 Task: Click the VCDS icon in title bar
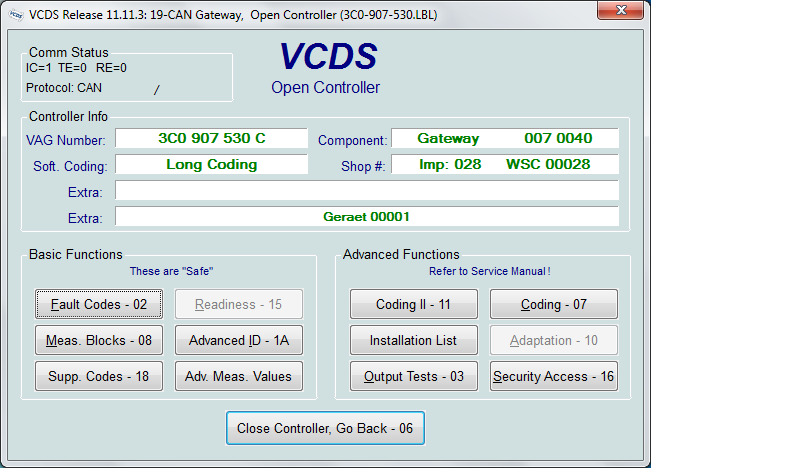(x=15, y=15)
